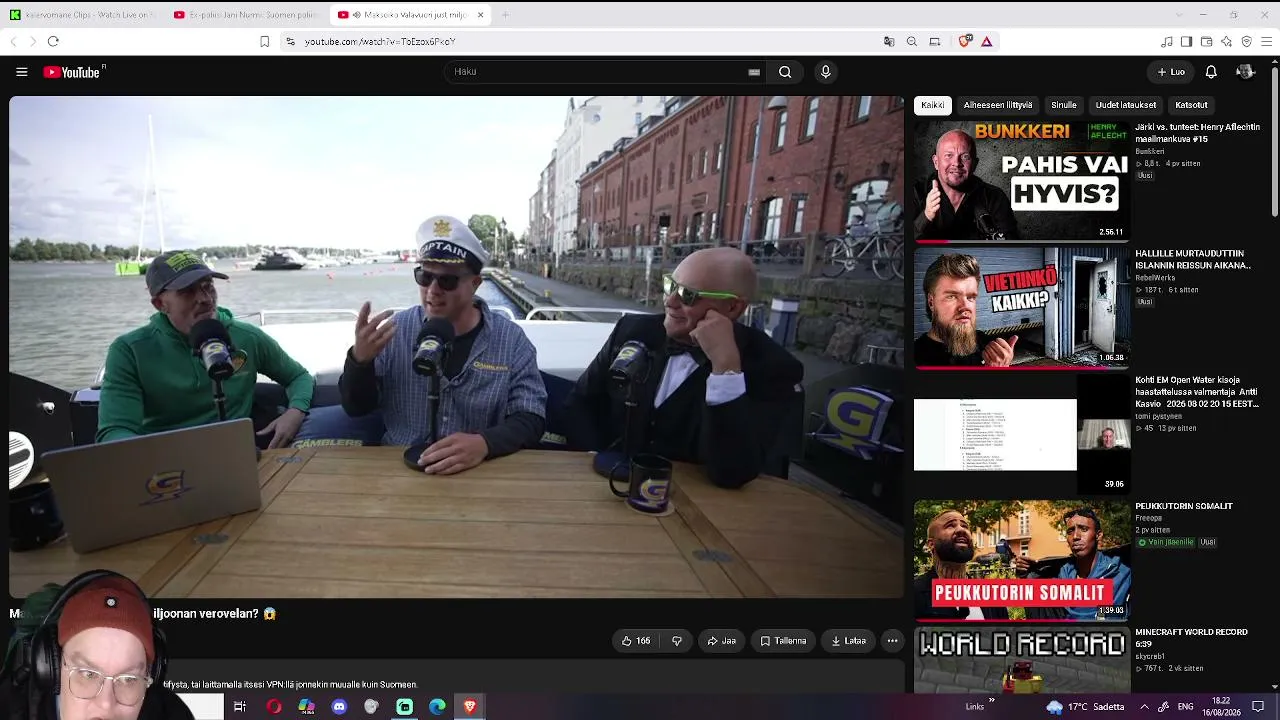The height and width of the screenshot is (720, 1280).
Task: Open Brave Rewards triangle icon
Action: (x=987, y=41)
